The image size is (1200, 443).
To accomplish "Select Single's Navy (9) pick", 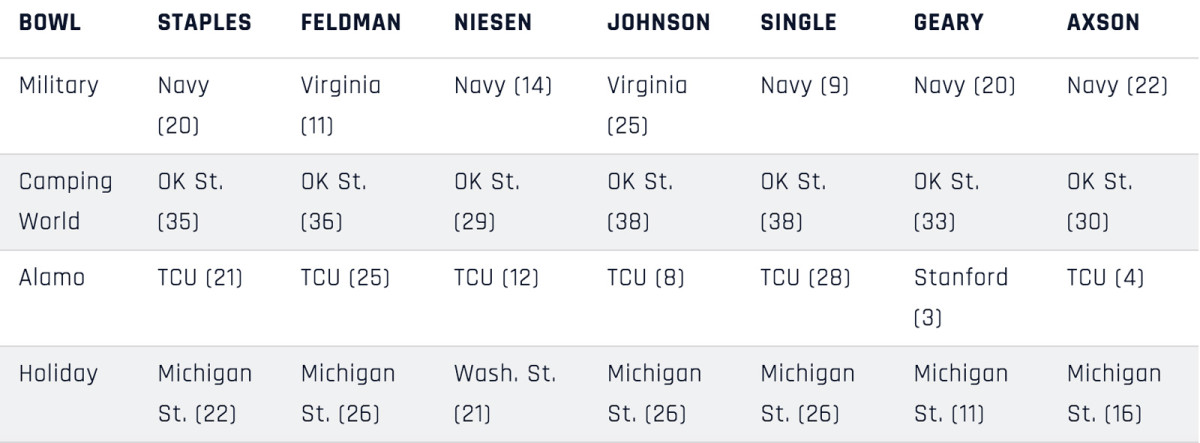I will tap(805, 86).
